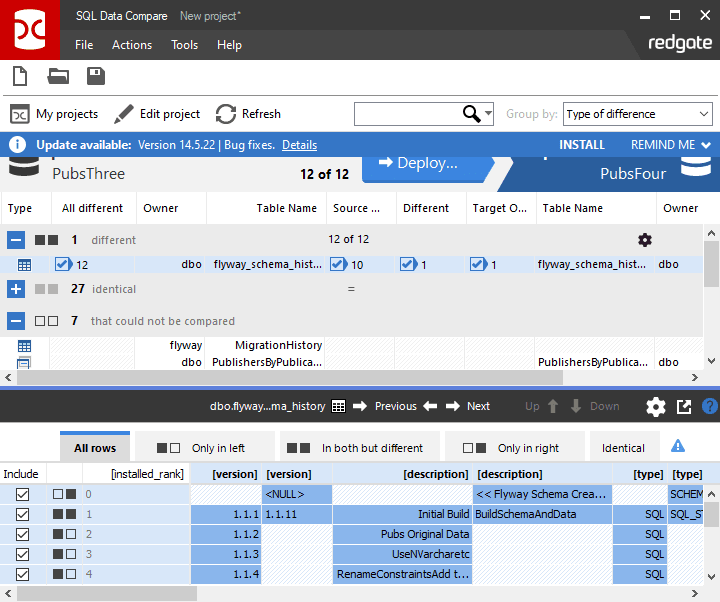Open the REMIND ME dropdown
720x602 pixels.
671,145
